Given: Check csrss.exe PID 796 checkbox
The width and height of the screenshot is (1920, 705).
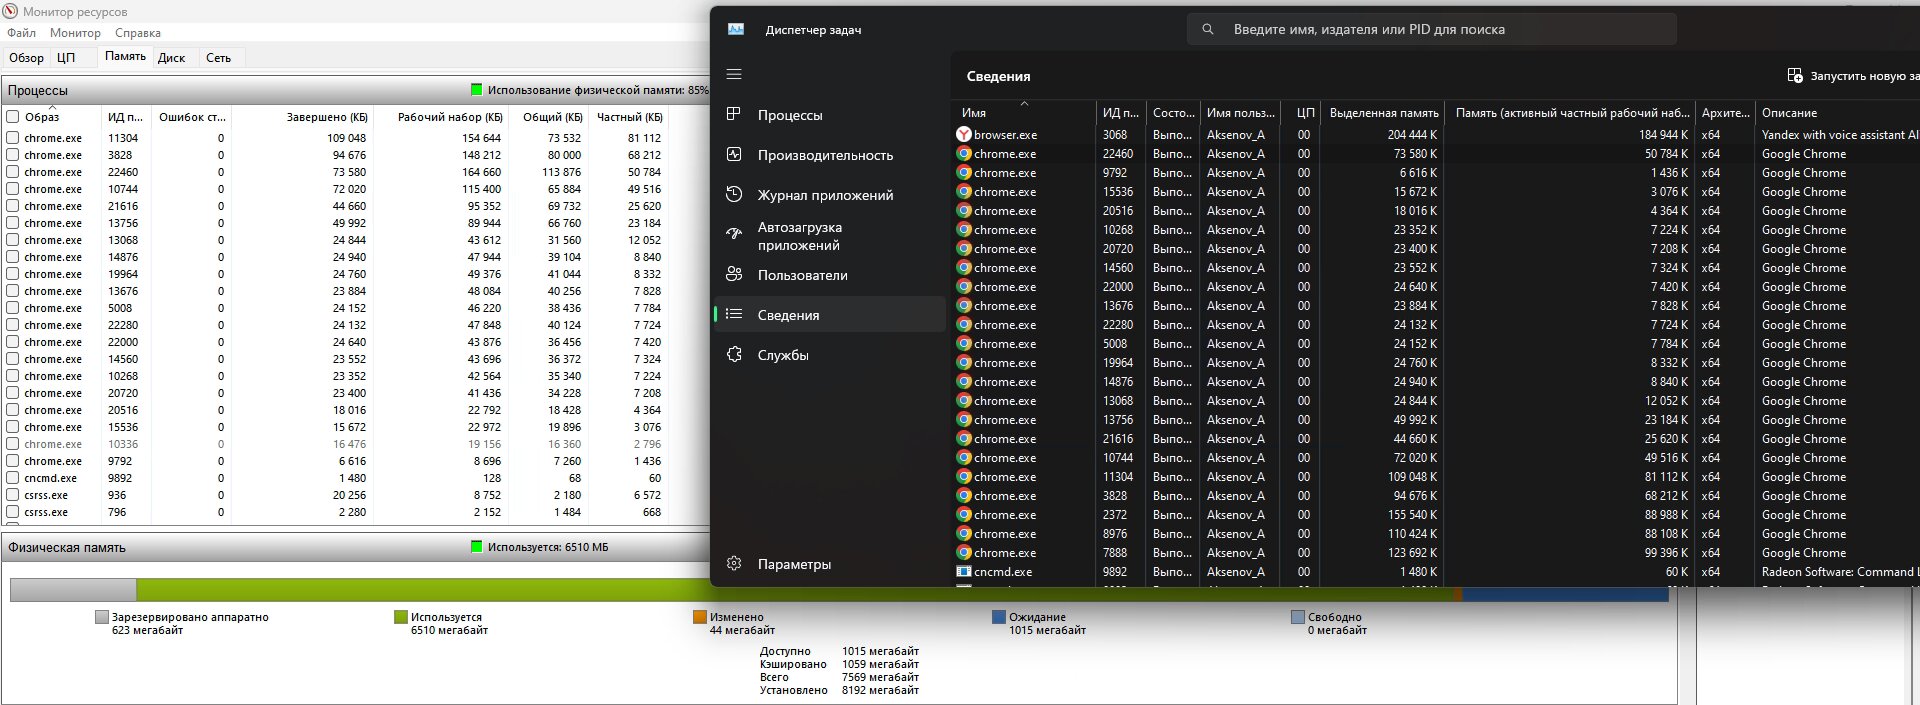Looking at the screenshot, I should point(13,512).
